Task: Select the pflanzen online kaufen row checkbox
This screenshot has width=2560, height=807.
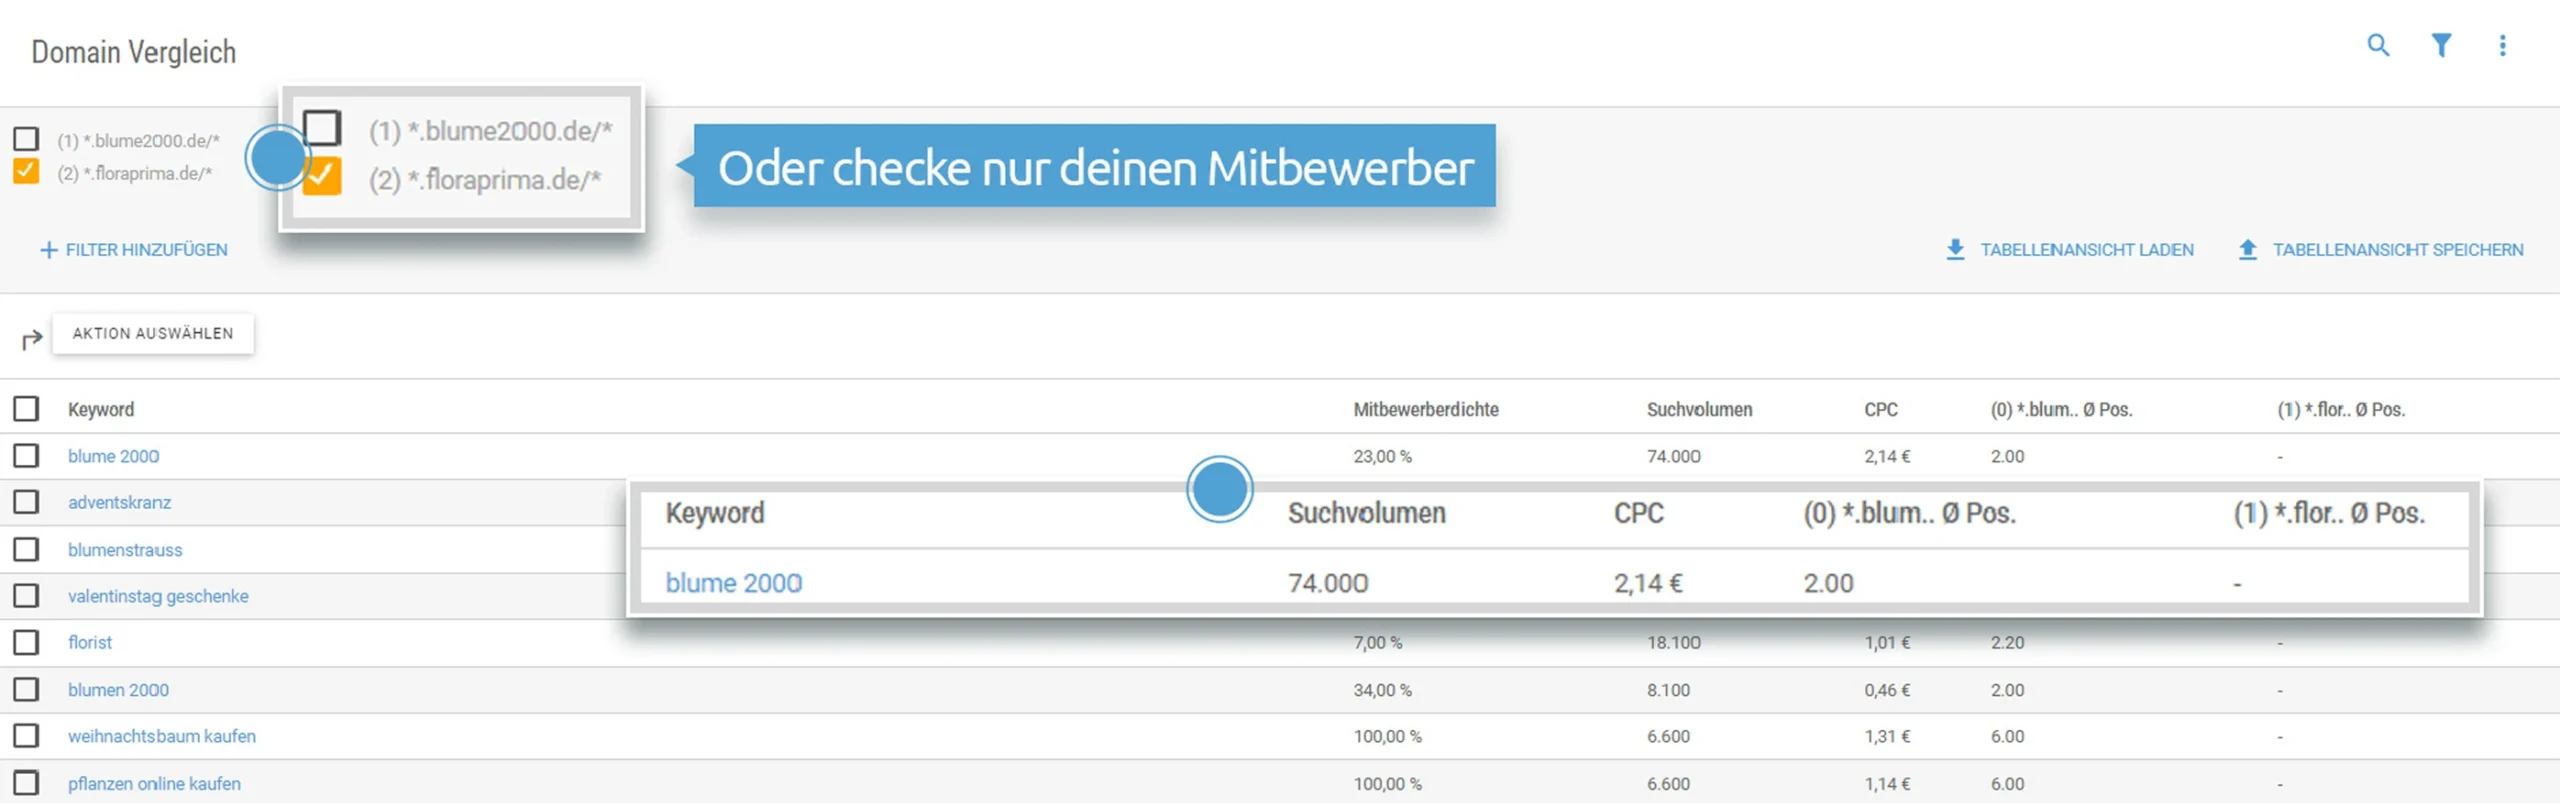Action: click(x=26, y=782)
